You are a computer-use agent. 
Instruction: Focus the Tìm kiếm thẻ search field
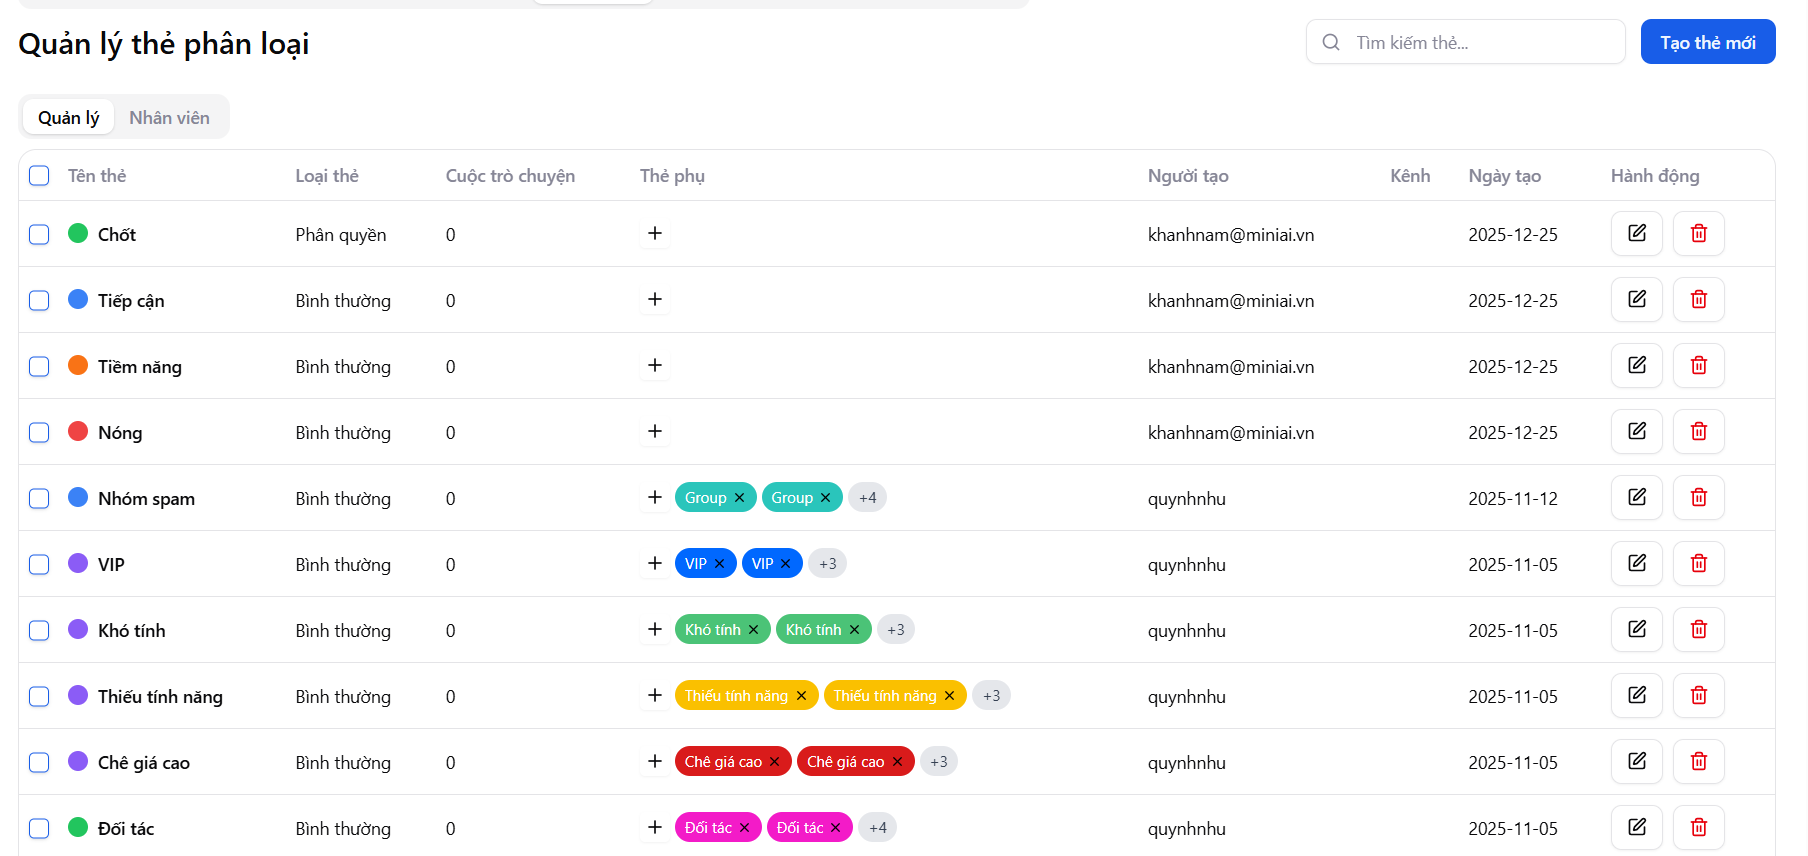pos(1480,43)
